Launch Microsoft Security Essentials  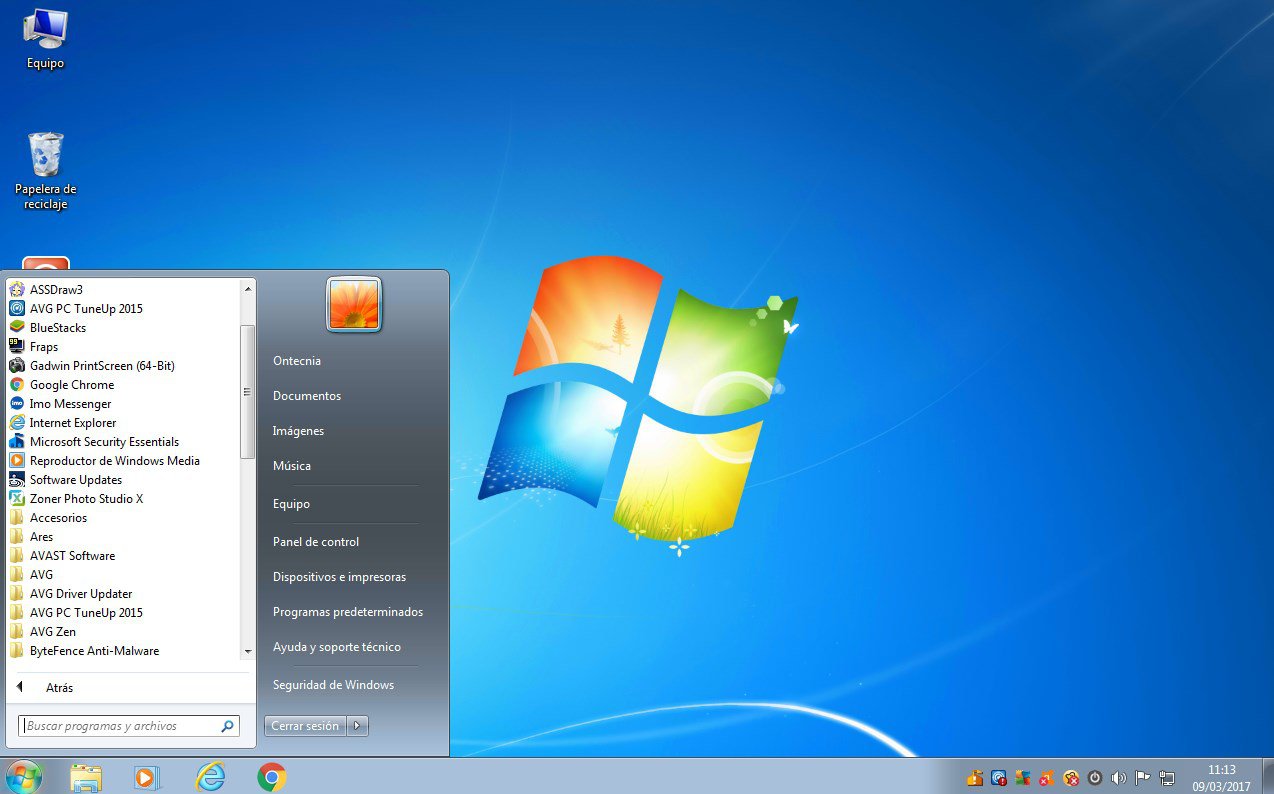pos(104,441)
